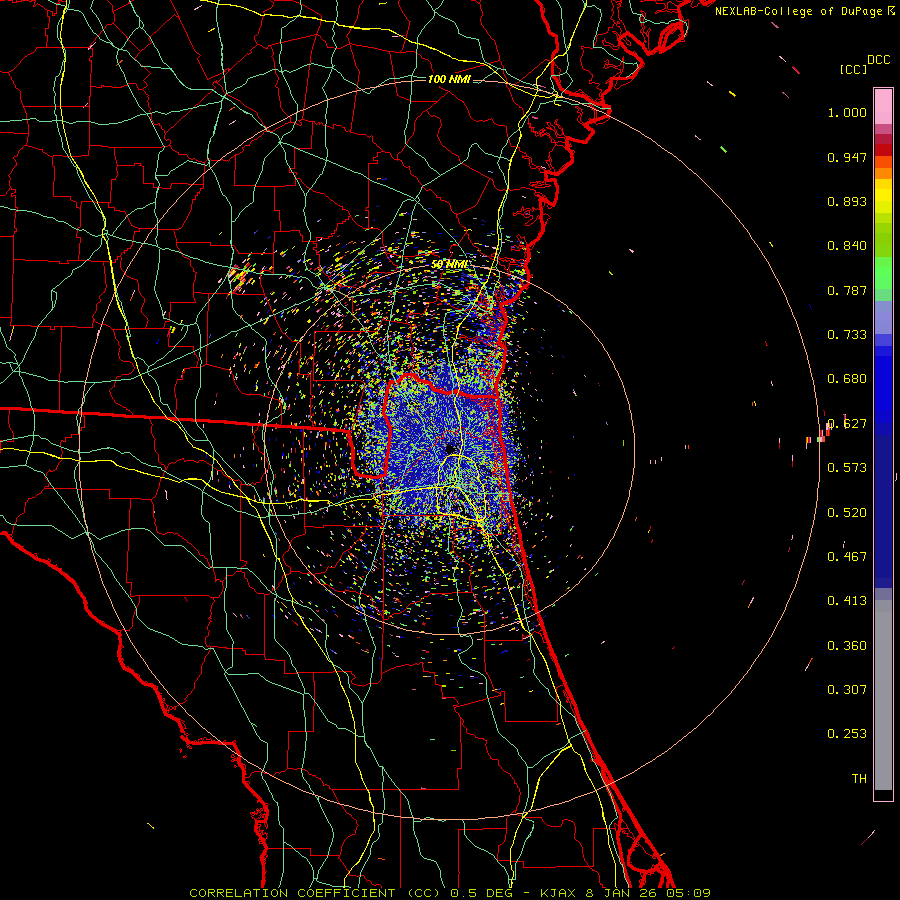Click the [CC] unit label by the legend
This screenshot has width=900, height=900.
click(x=853, y=69)
